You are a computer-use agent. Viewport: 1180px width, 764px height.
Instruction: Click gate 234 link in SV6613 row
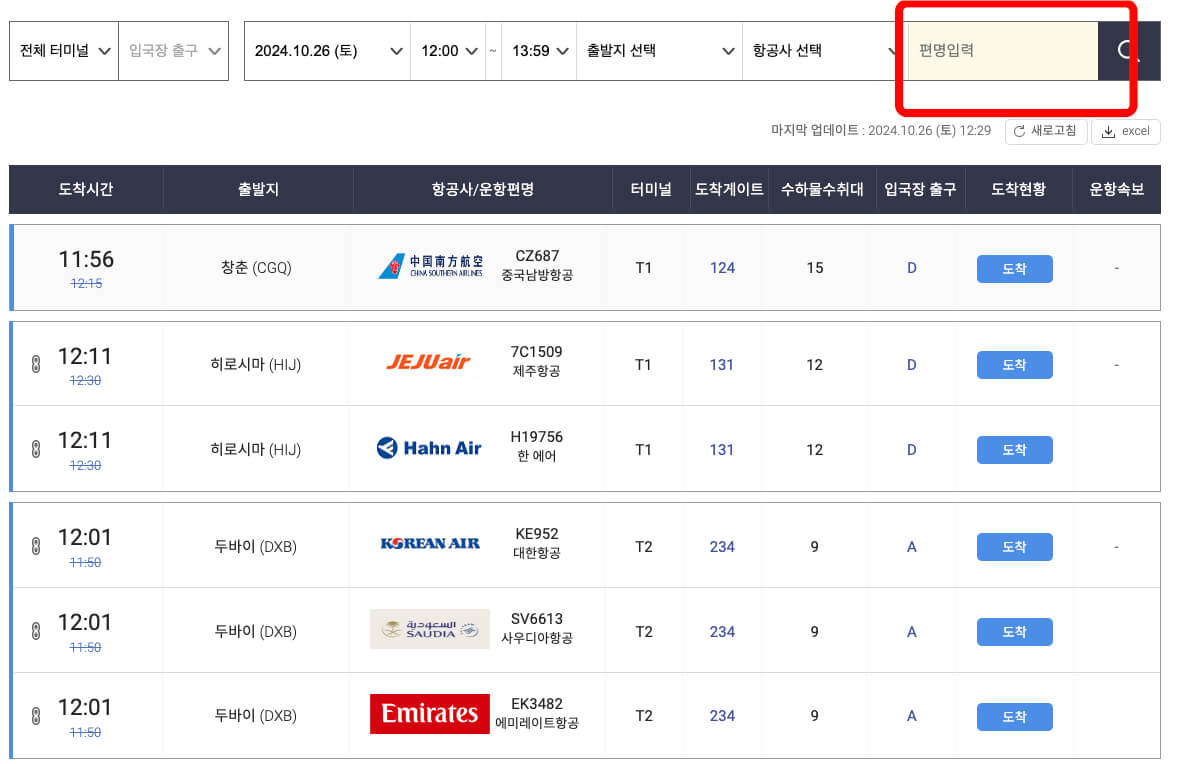tap(722, 632)
